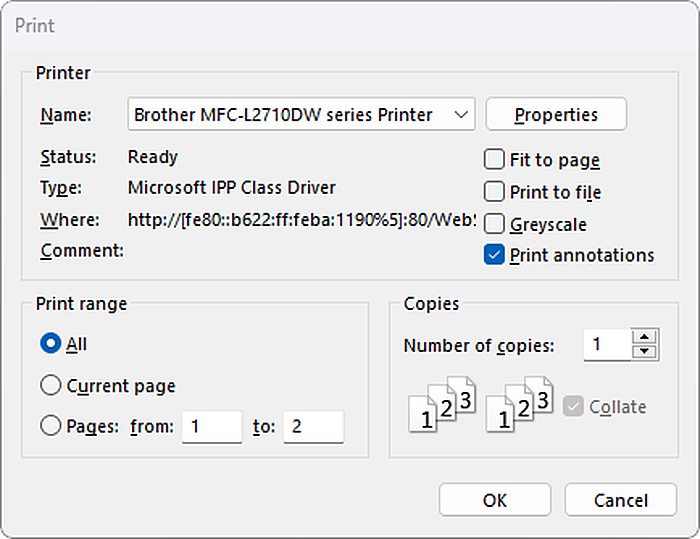Click the second collate page-stack icon

pyautogui.click(x=520, y=405)
